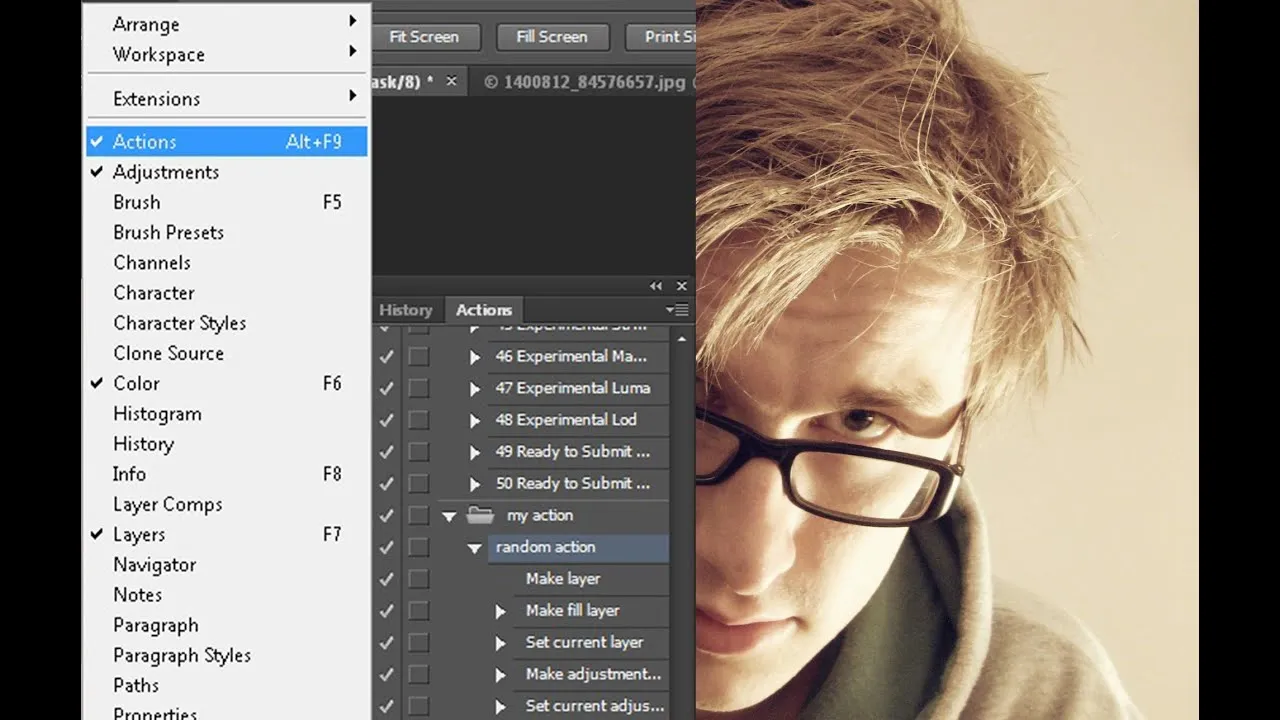Viewport: 1280px width, 720px height.
Task: Open the Actions panel flyout menu
Action: pyautogui.click(x=677, y=310)
